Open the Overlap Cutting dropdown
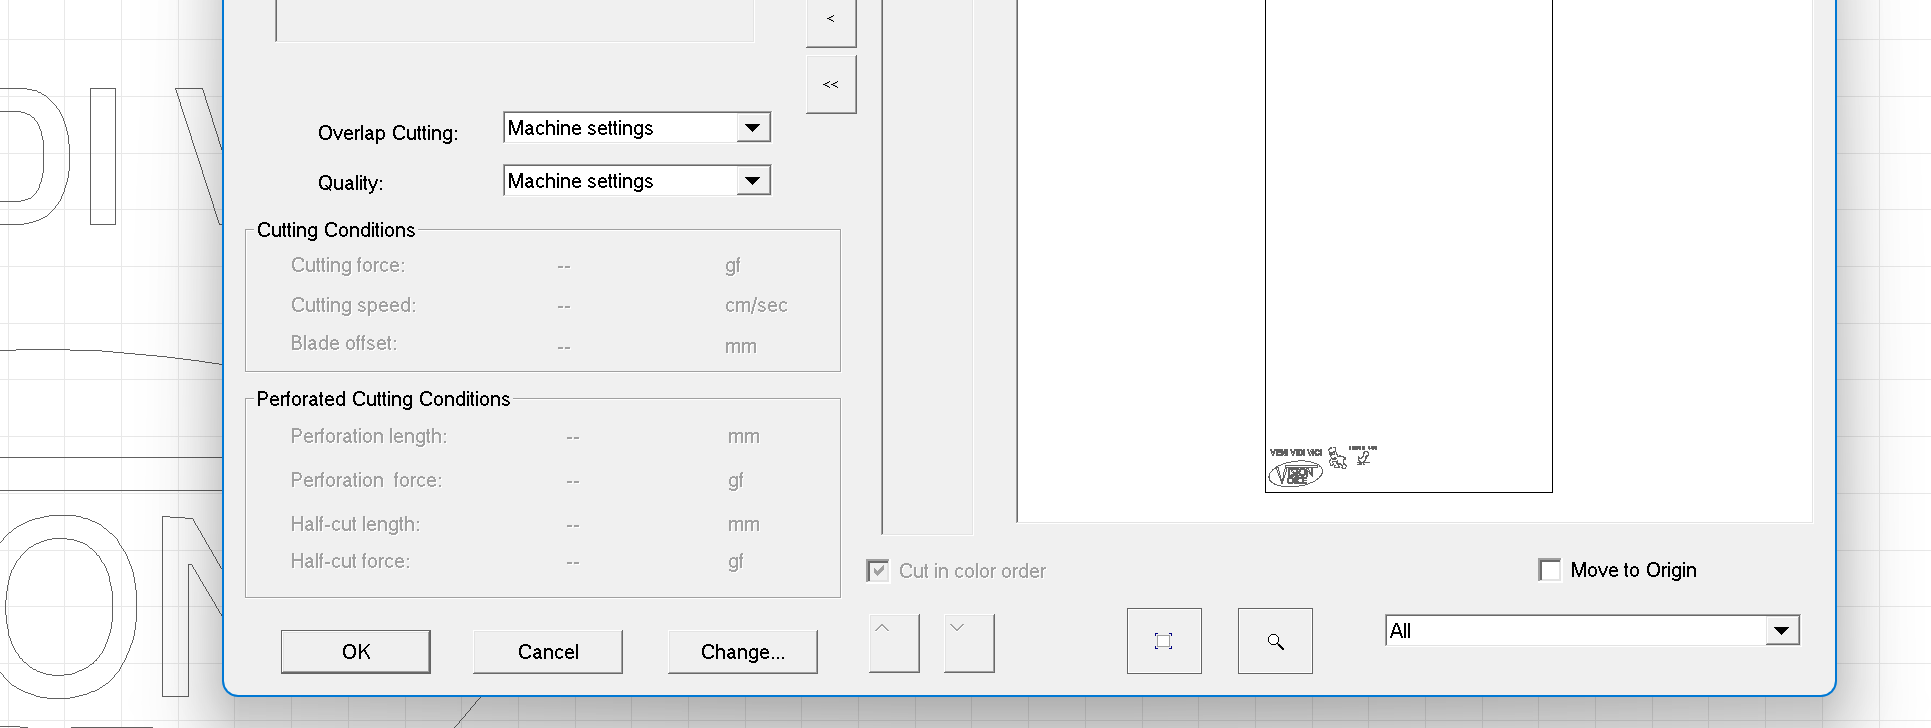The height and width of the screenshot is (728, 1931). click(x=752, y=128)
